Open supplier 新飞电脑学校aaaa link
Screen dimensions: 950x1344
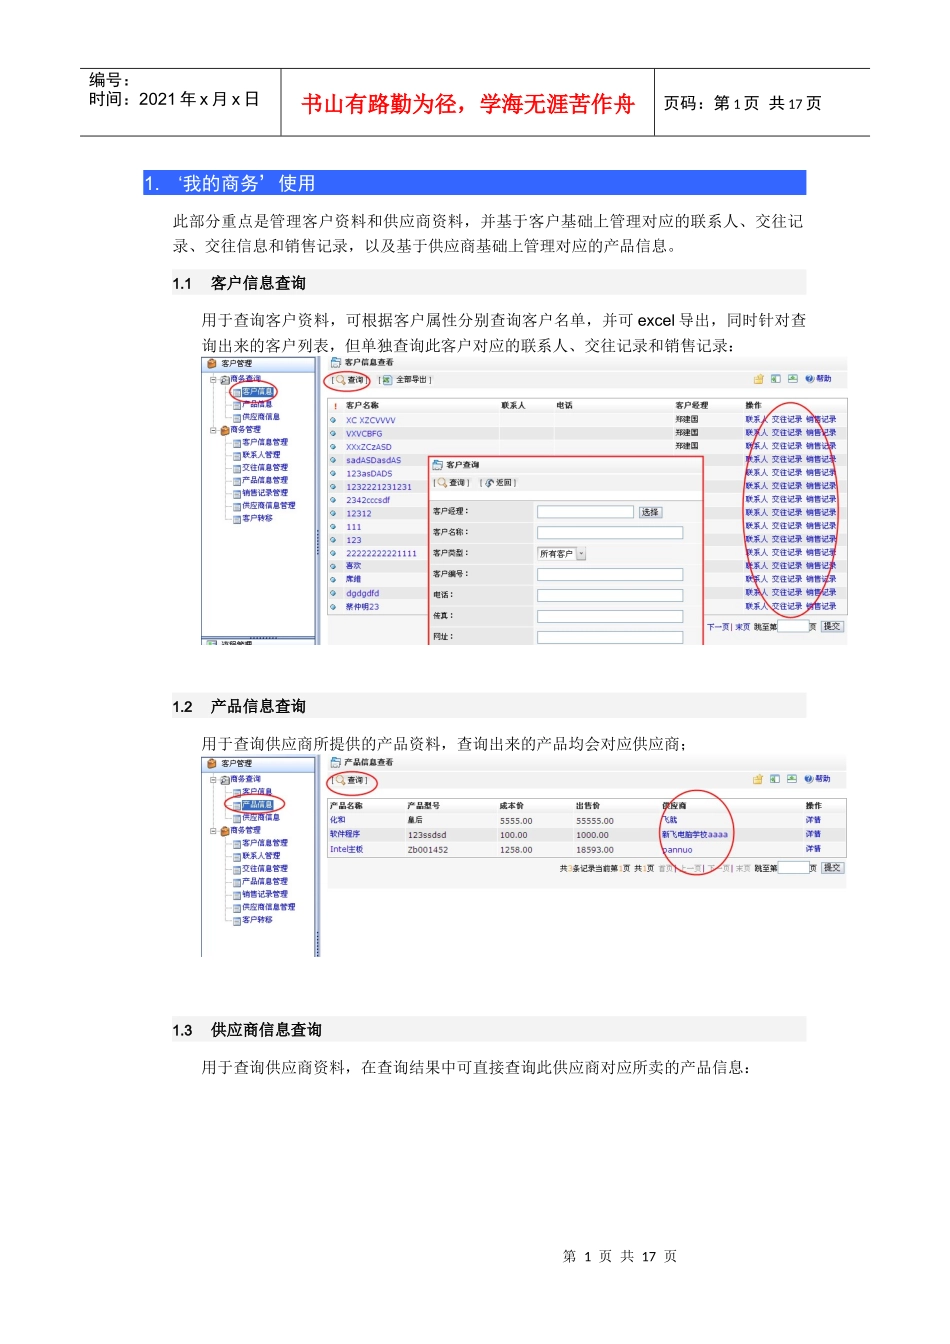point(695,834)
